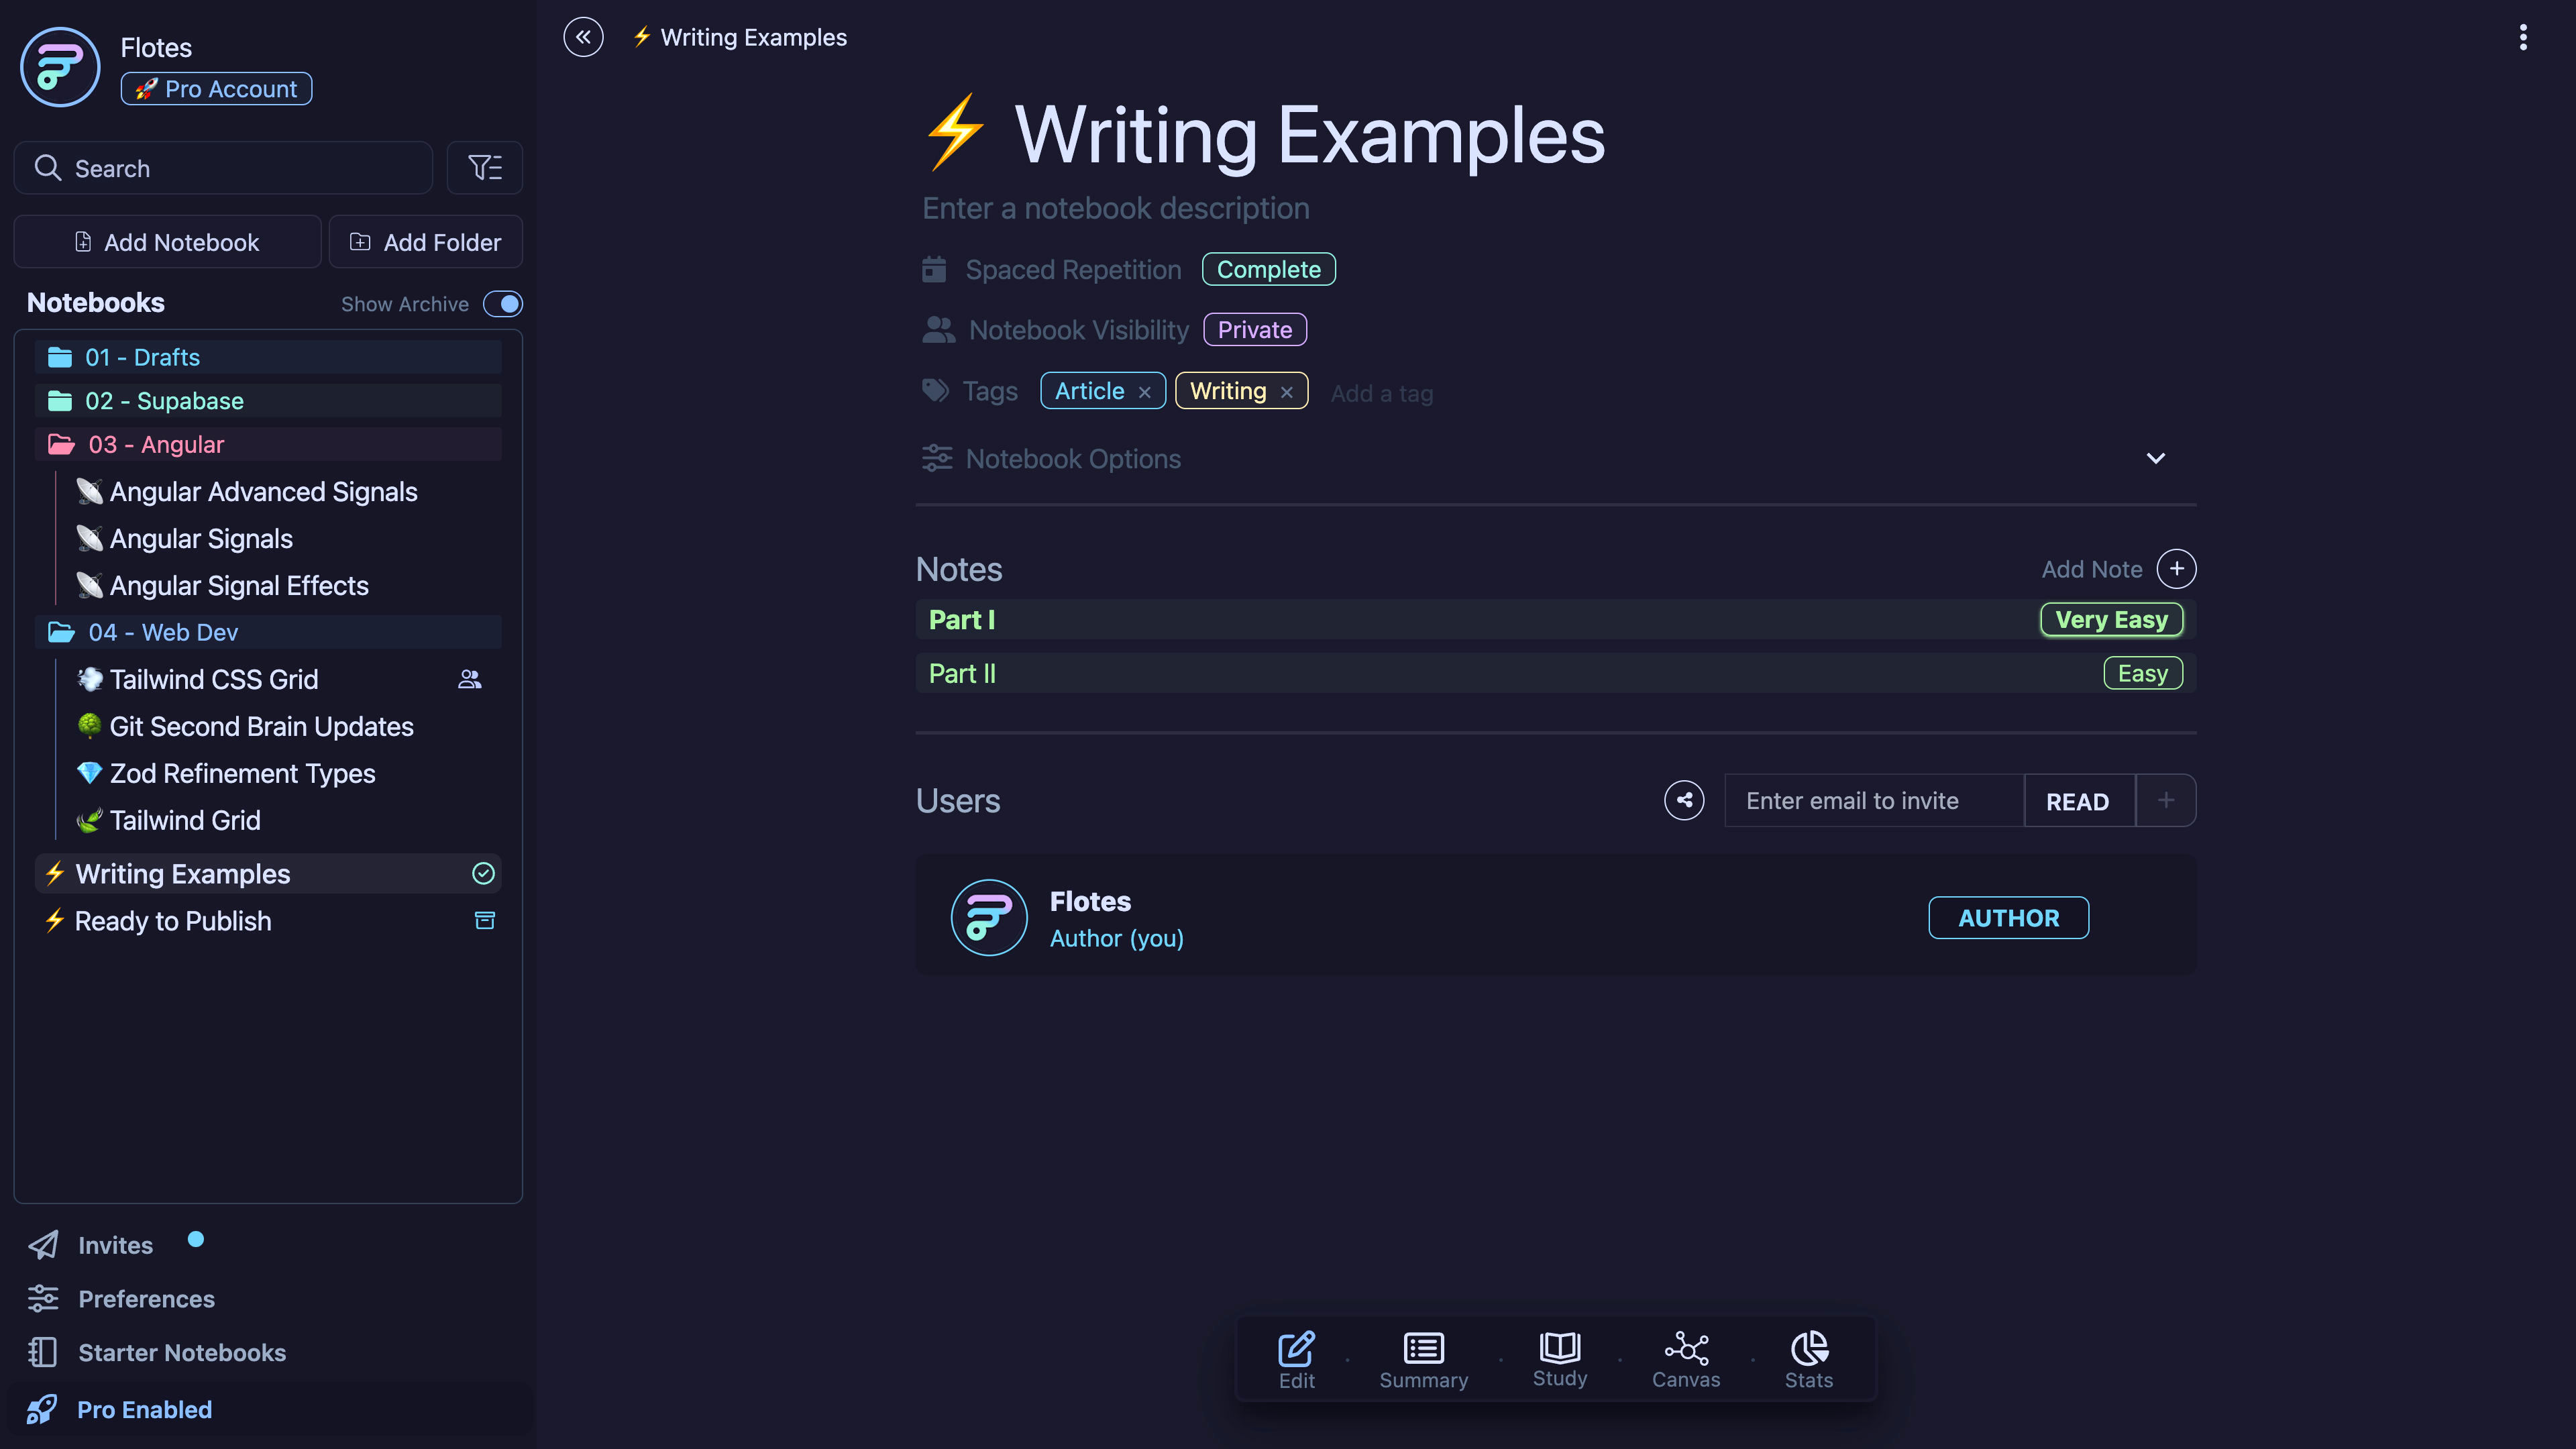Toggle the READ permission button for invite
Screen dimensions: 2576x1449
2077,801
